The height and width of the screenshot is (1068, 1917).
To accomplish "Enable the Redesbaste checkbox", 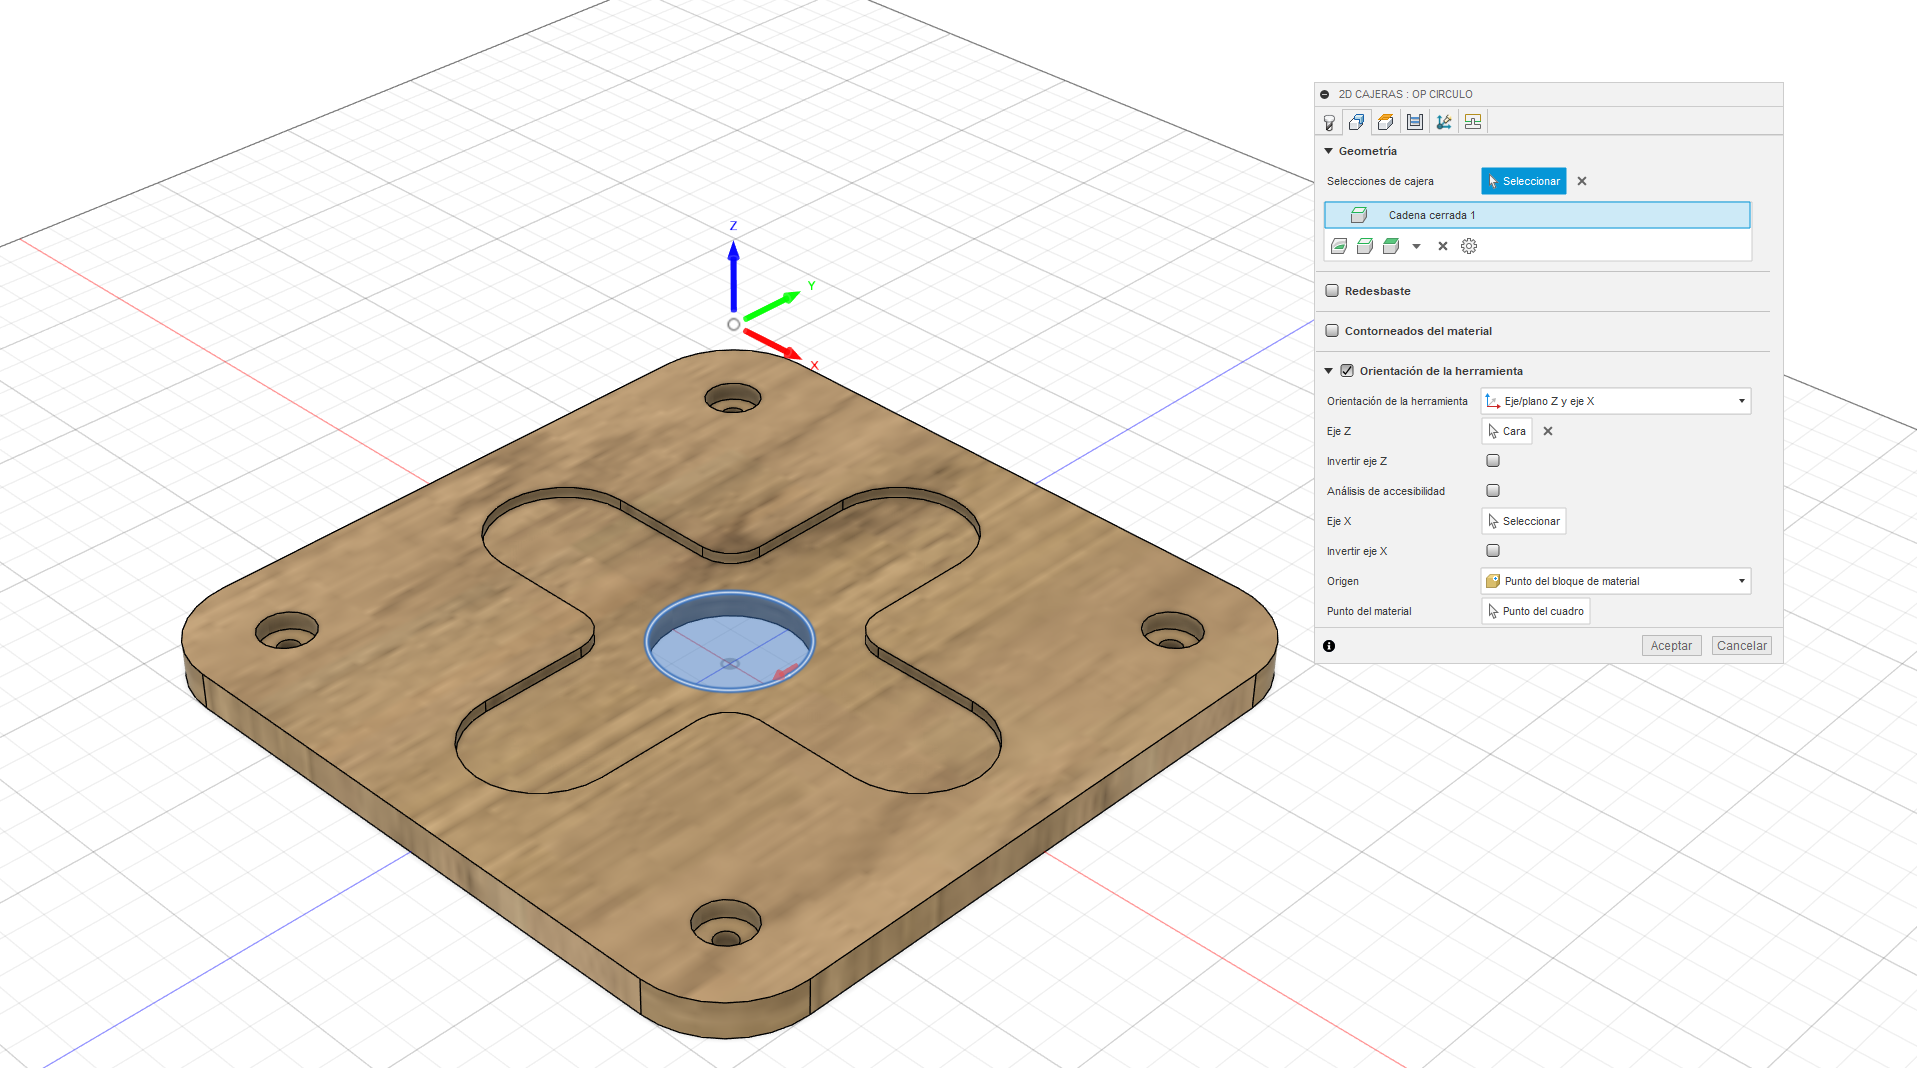I will (x=1332, y=291).
